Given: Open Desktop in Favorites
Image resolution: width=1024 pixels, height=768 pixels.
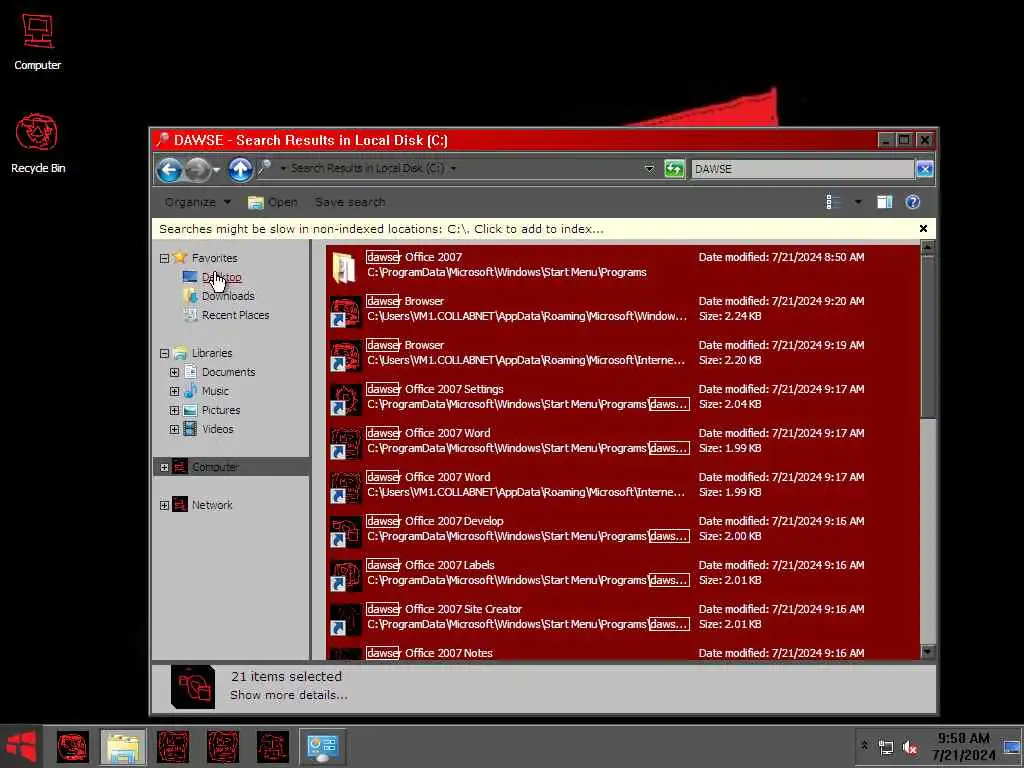Looking at the screenshot, I should pos(221,277).
